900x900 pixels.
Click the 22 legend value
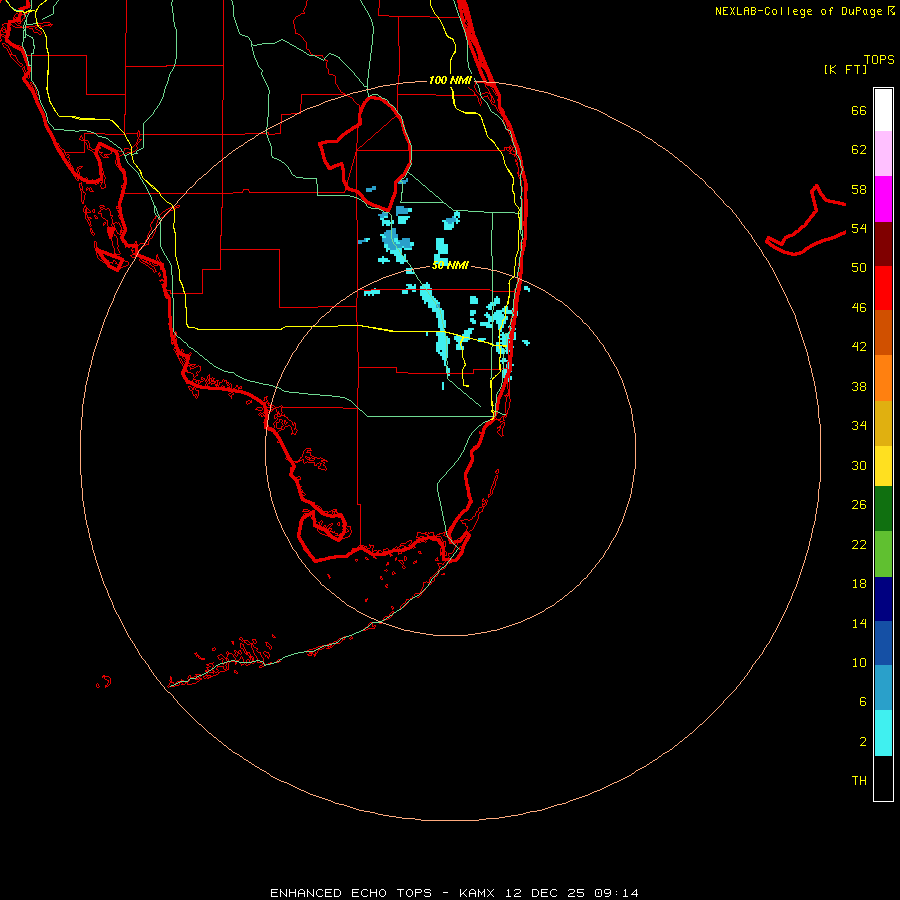[859, 544]
